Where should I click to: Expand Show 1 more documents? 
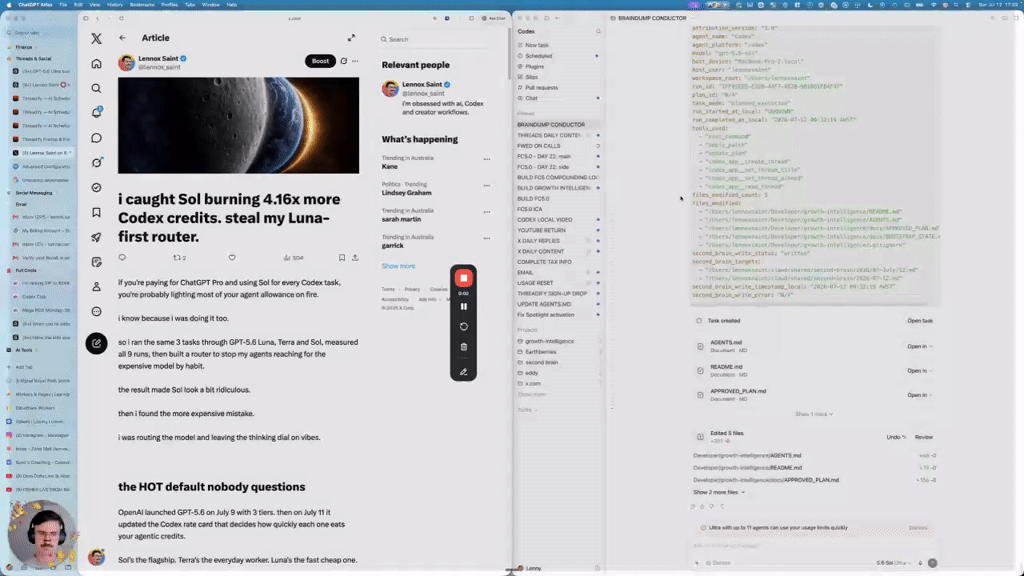pyautogui.click(x=814, y=414)
